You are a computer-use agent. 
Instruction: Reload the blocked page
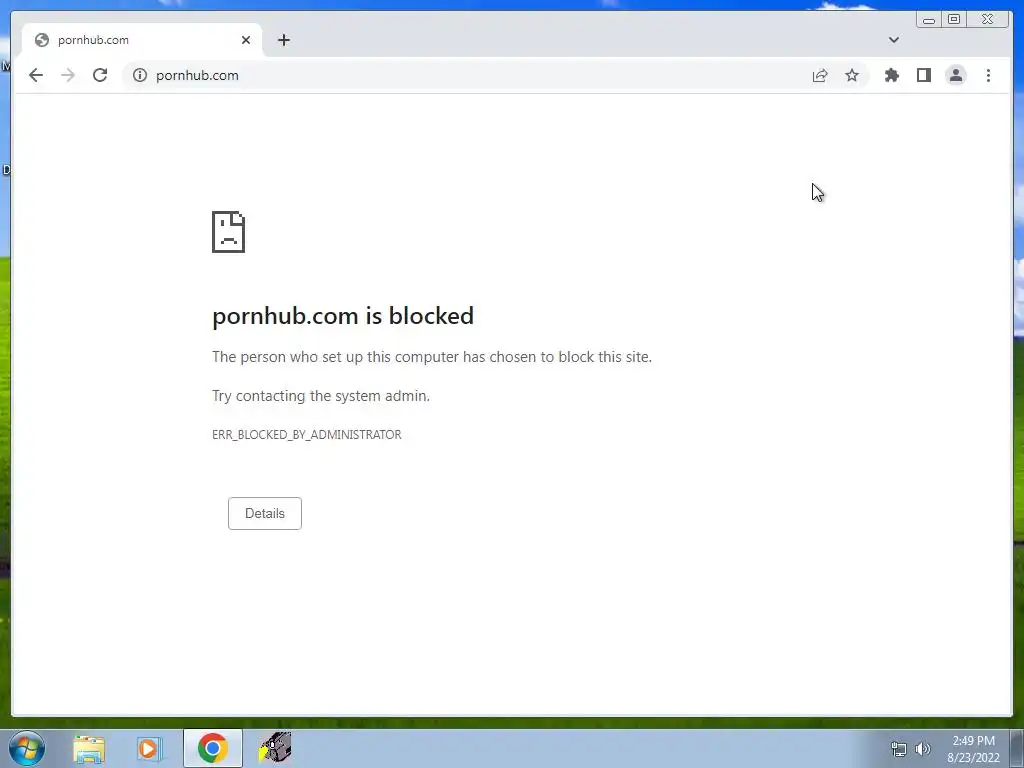pyautogui.click(x=100, y=75)
